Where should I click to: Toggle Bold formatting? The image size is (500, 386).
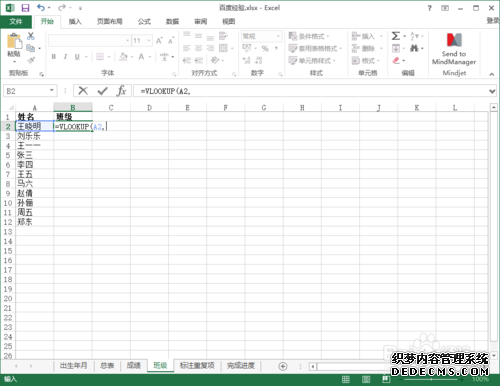coord(54,57)
